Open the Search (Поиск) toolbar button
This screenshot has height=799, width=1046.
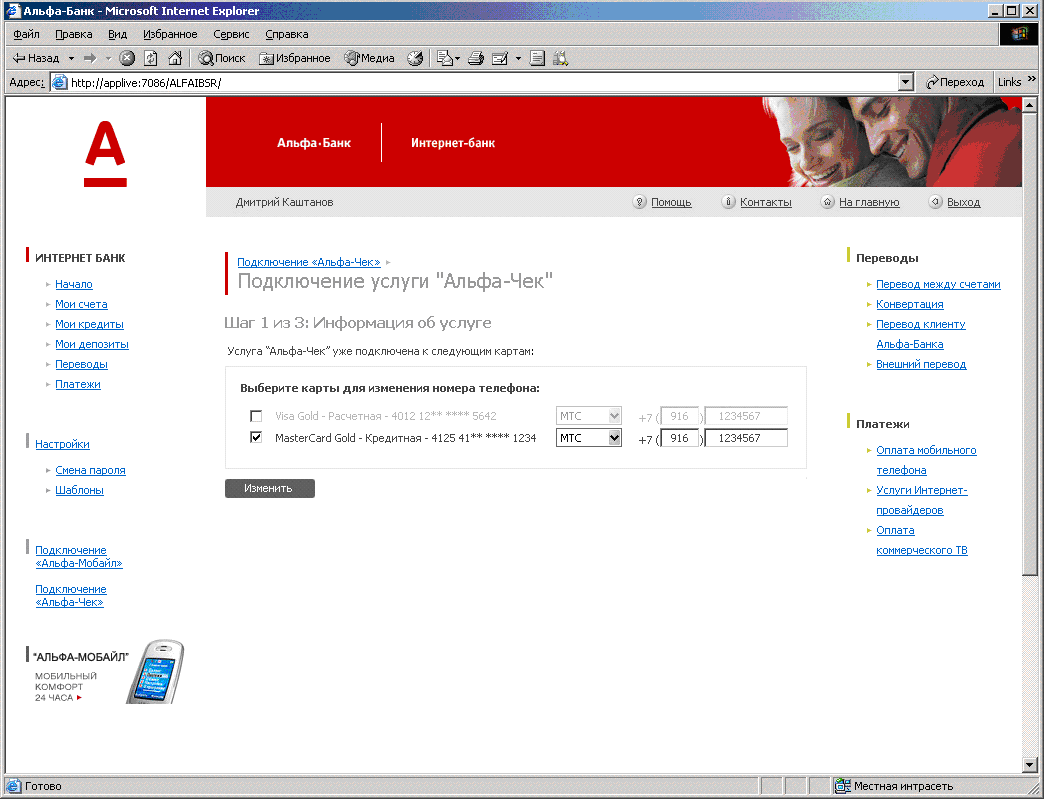pos(221,59)
